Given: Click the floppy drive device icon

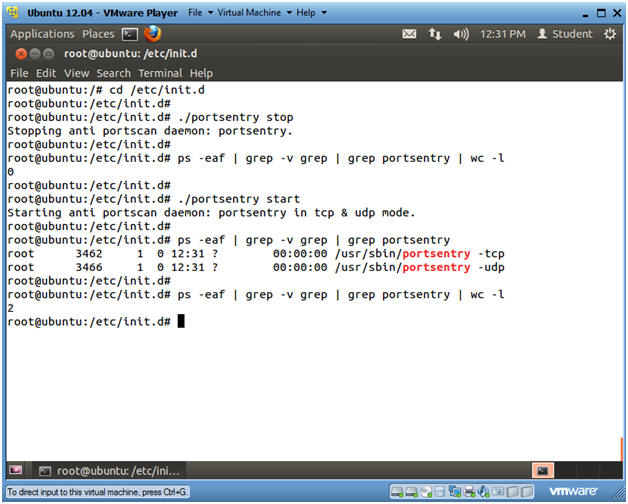Looking at the screenshot, I should click(440, 492).
